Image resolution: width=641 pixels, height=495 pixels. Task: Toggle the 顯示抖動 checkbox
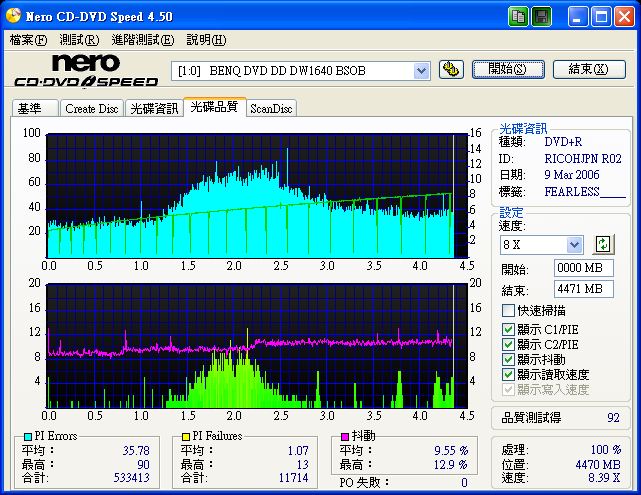(x=508, y=359)
